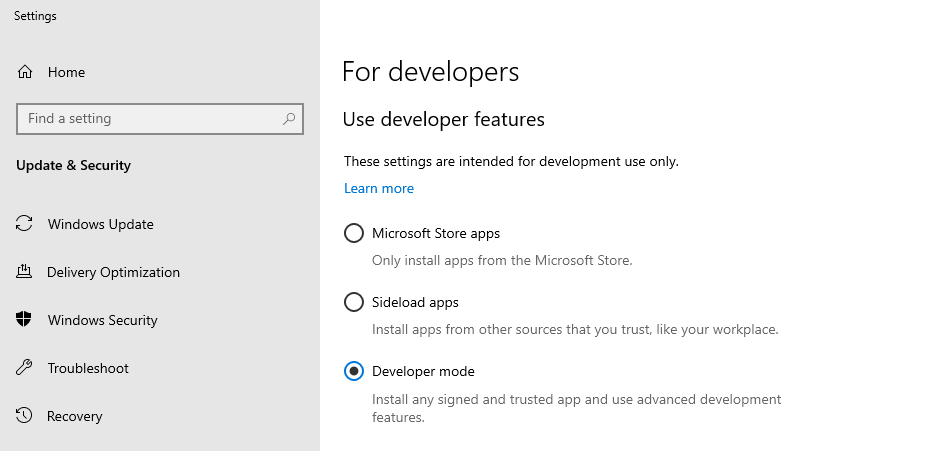This screenshot has width=949, height=451.
Task: Select the Microsoft Store apps radio button
Action: click(x=353, y=233)
